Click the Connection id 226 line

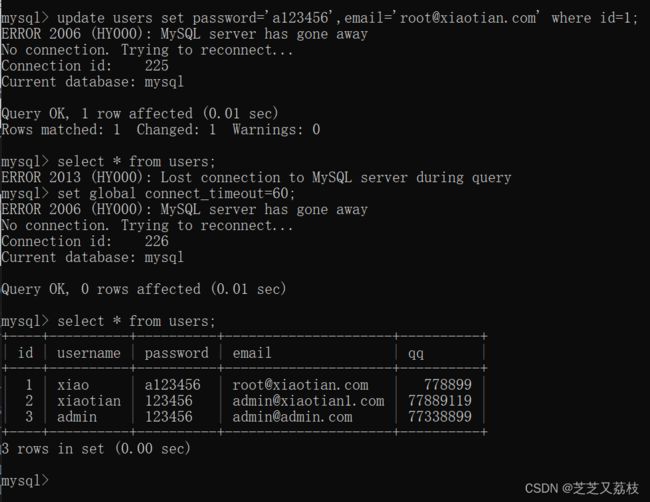pos(85,241)
